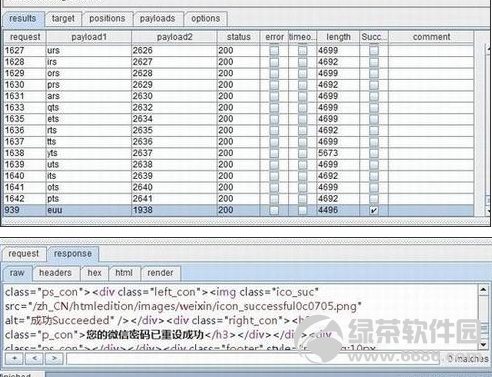Sort by the request column header
The width and height of the screenshot is (492, 377).
point(25,37)
